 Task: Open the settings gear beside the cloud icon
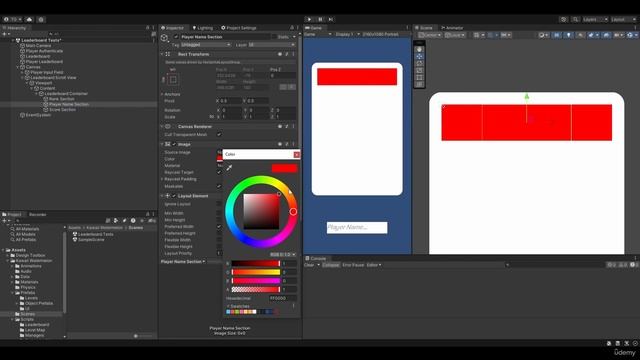(41, 19)
